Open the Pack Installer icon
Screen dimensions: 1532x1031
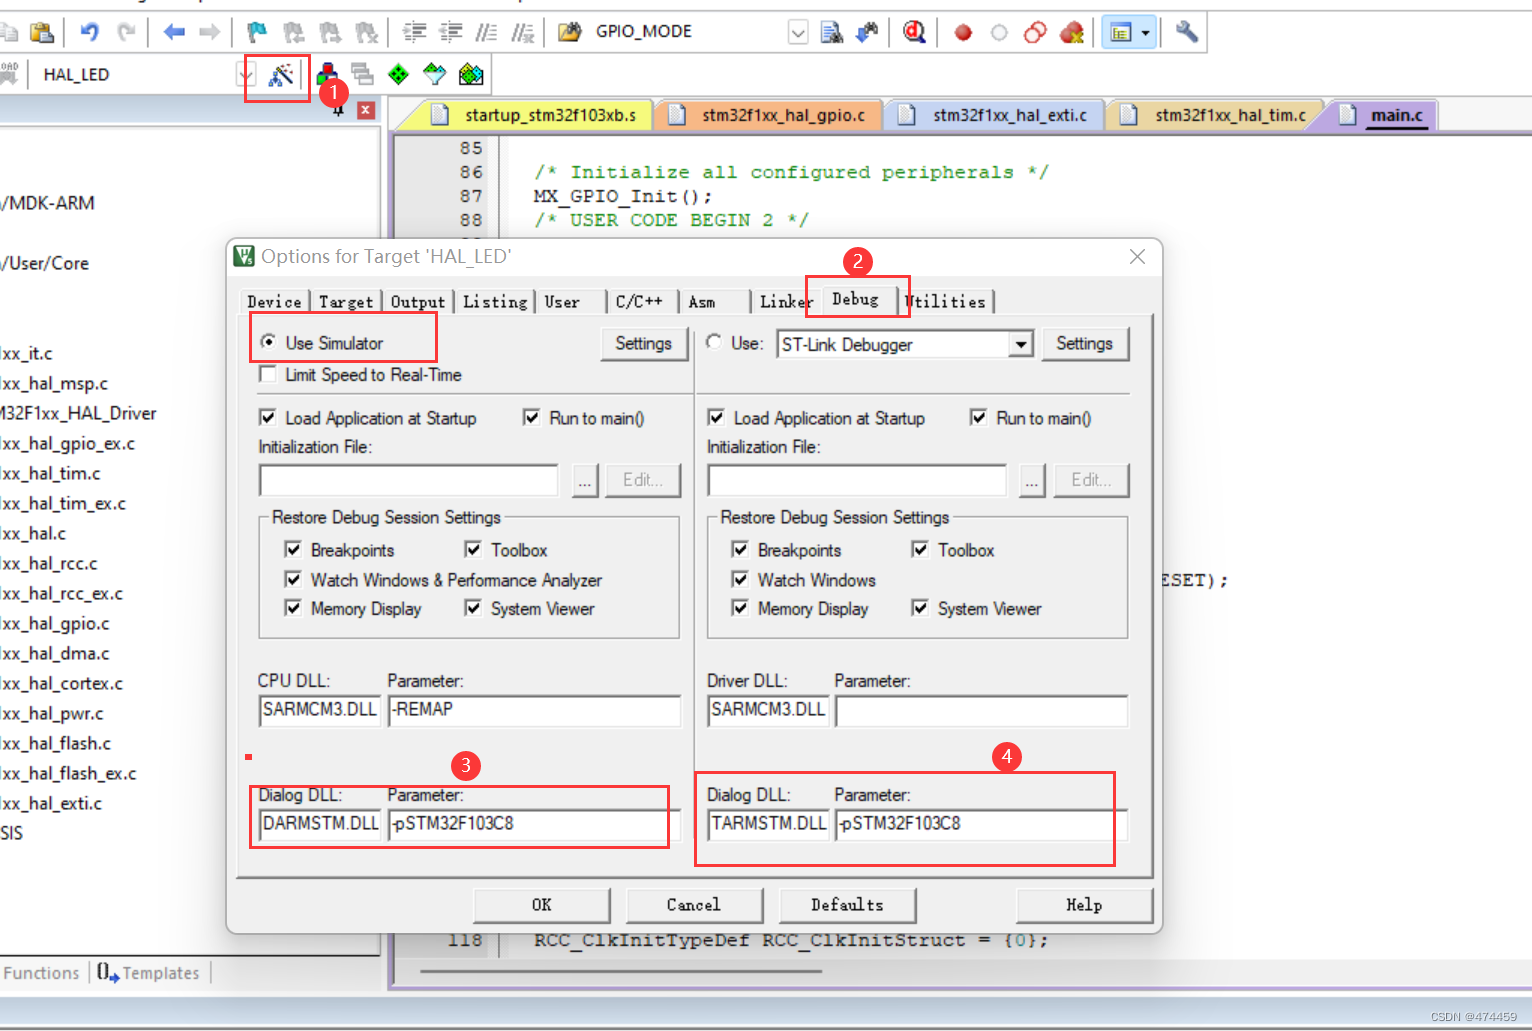coord(471,74)
